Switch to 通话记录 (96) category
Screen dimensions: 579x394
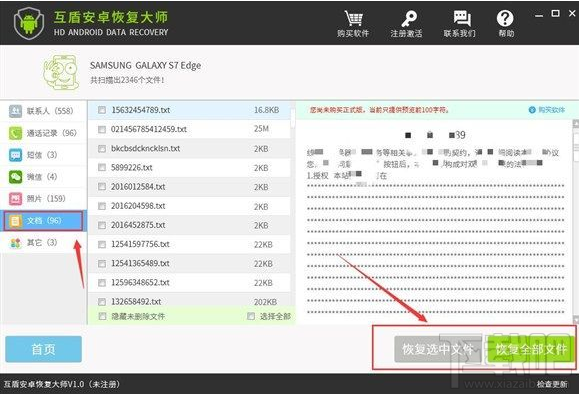44,133
